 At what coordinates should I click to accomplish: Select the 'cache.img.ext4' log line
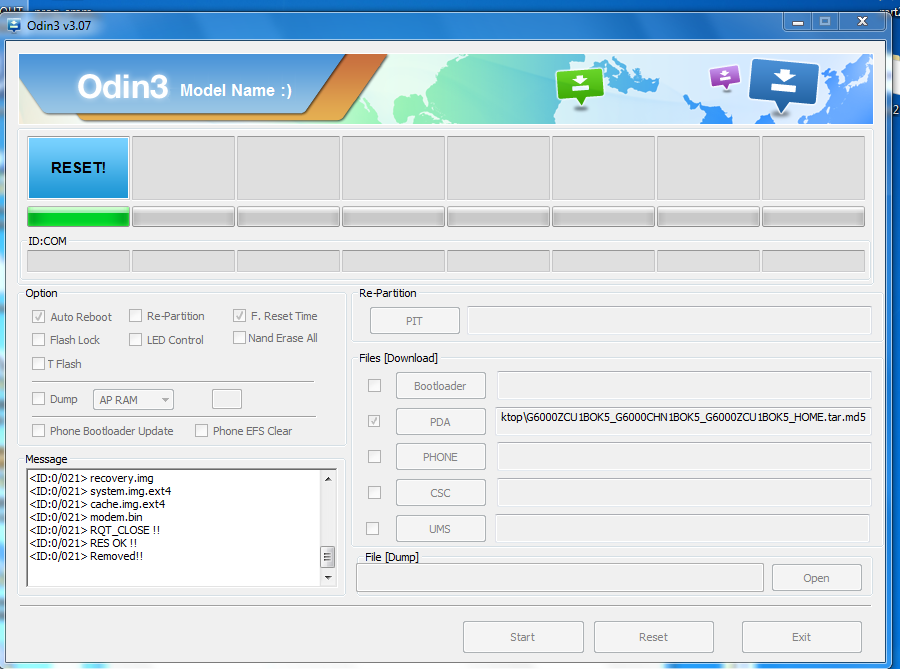point(98,504)
